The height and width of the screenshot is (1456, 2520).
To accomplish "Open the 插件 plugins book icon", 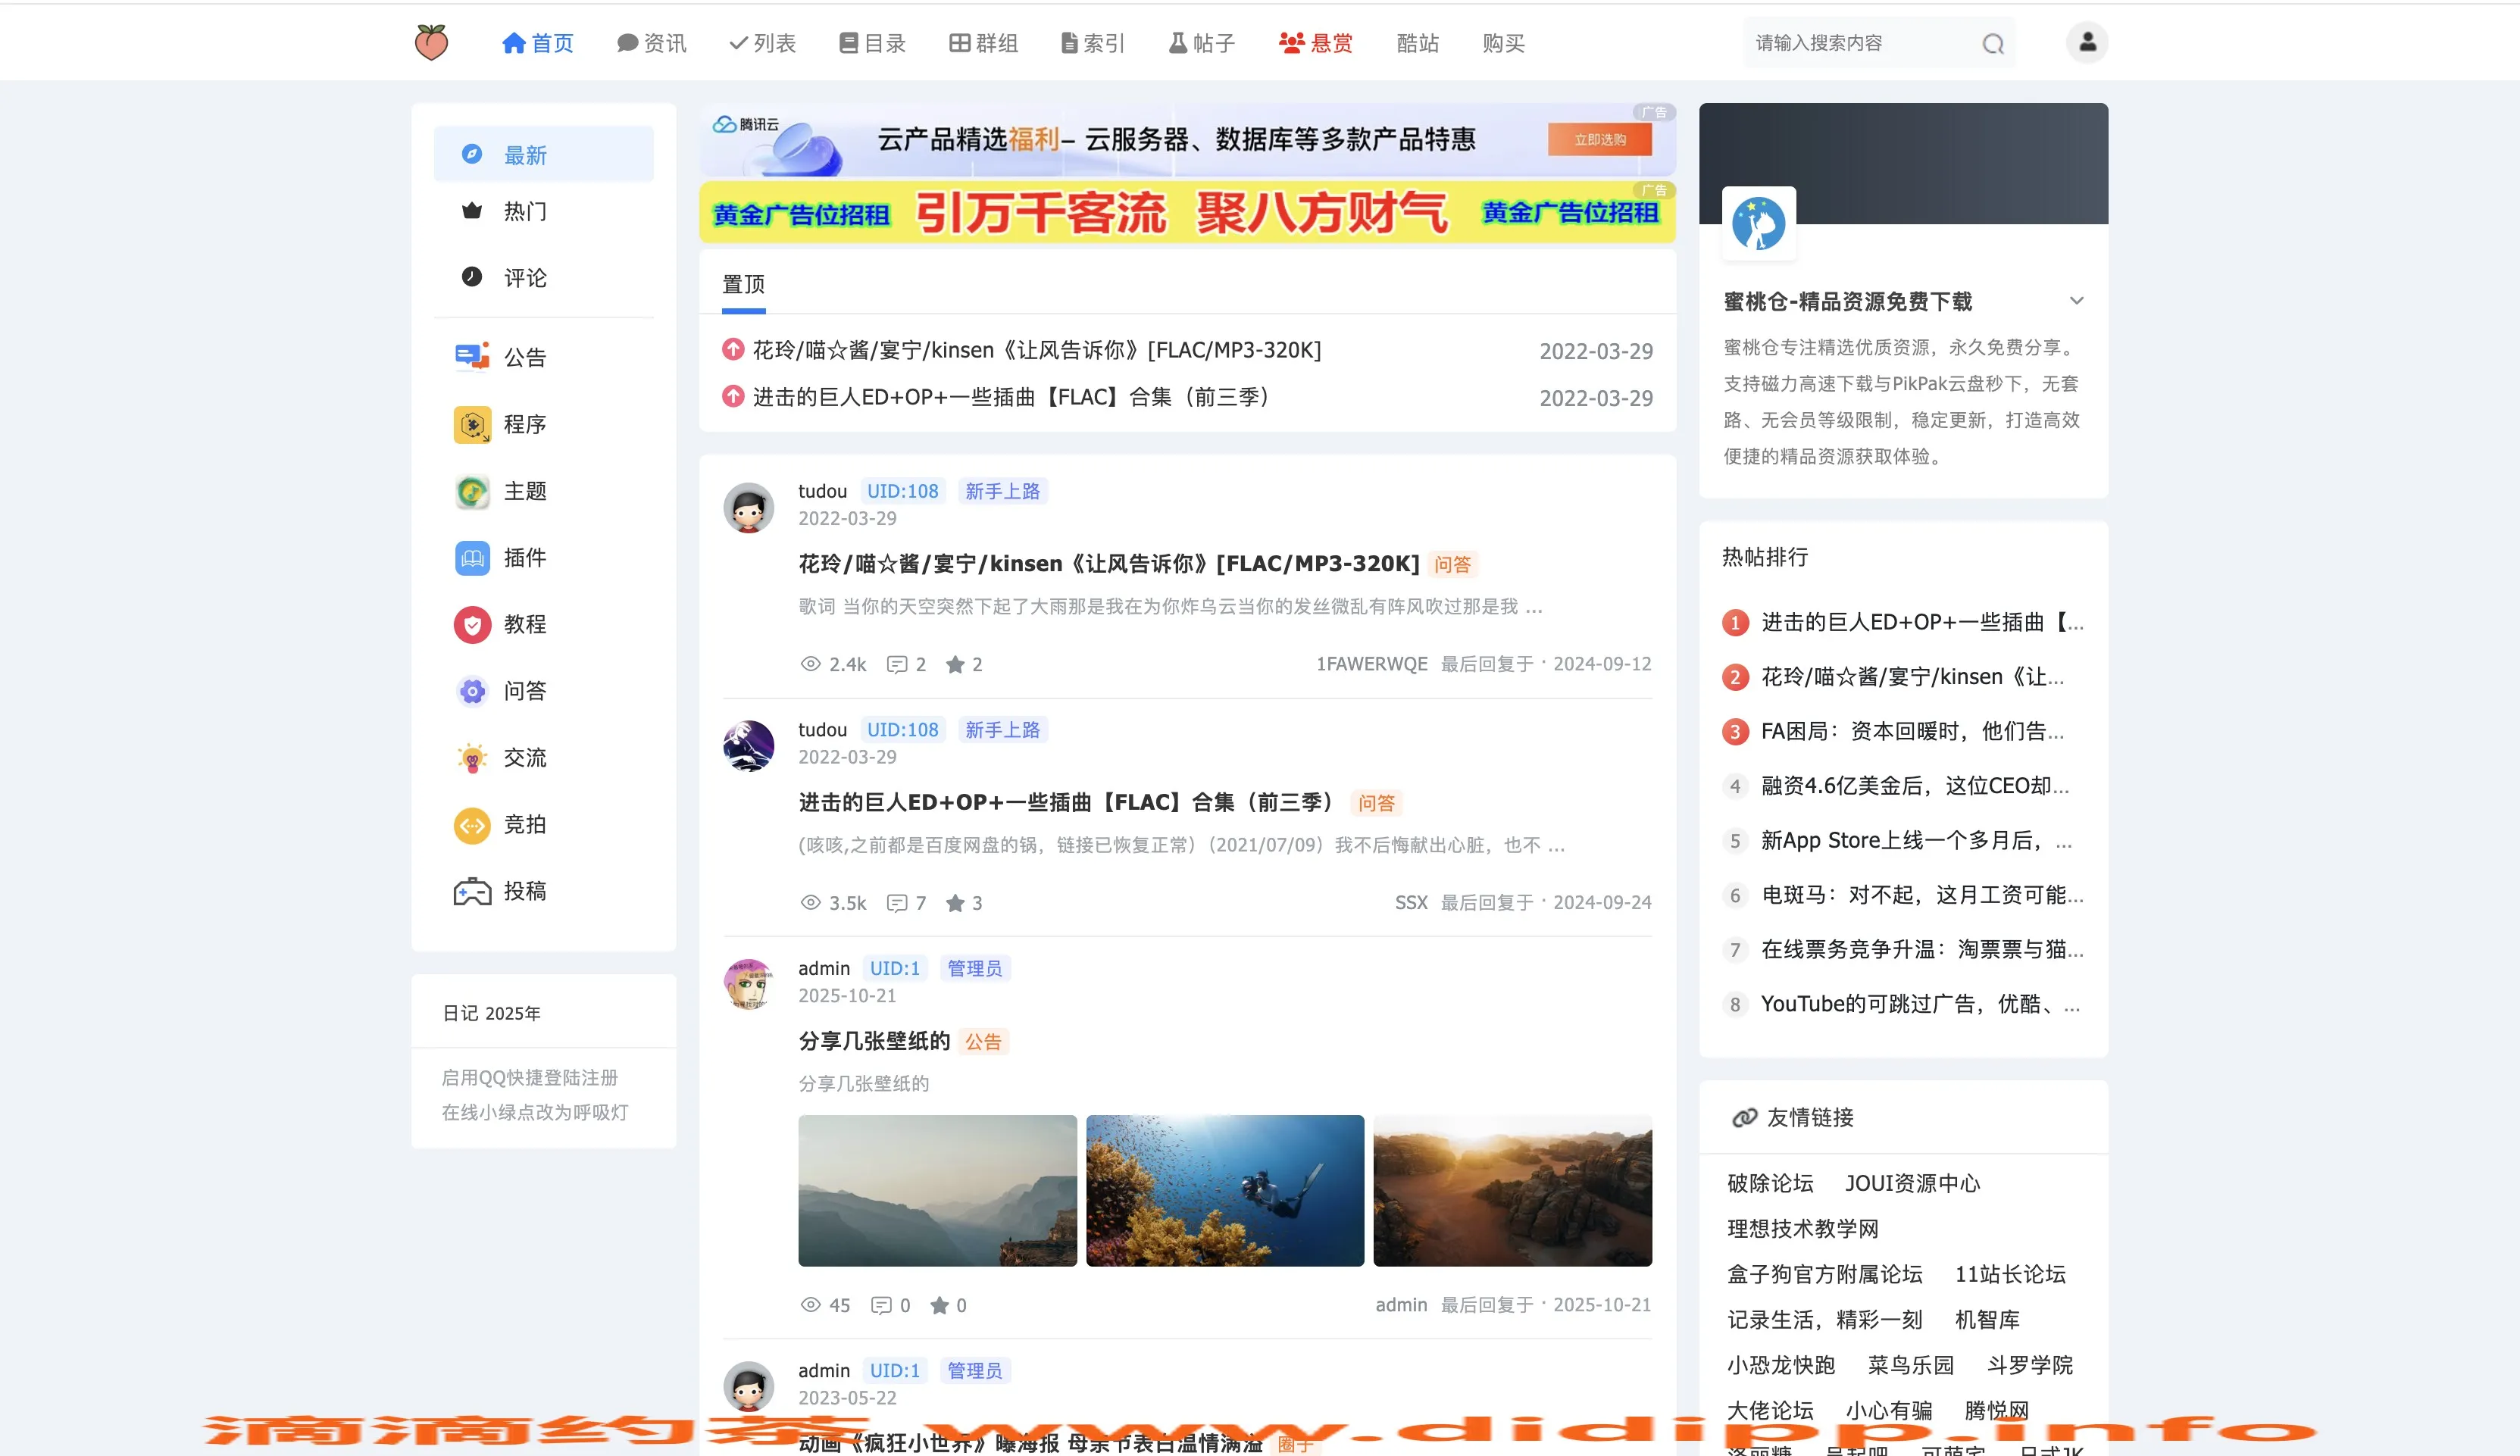I will [x=471, y=557].
